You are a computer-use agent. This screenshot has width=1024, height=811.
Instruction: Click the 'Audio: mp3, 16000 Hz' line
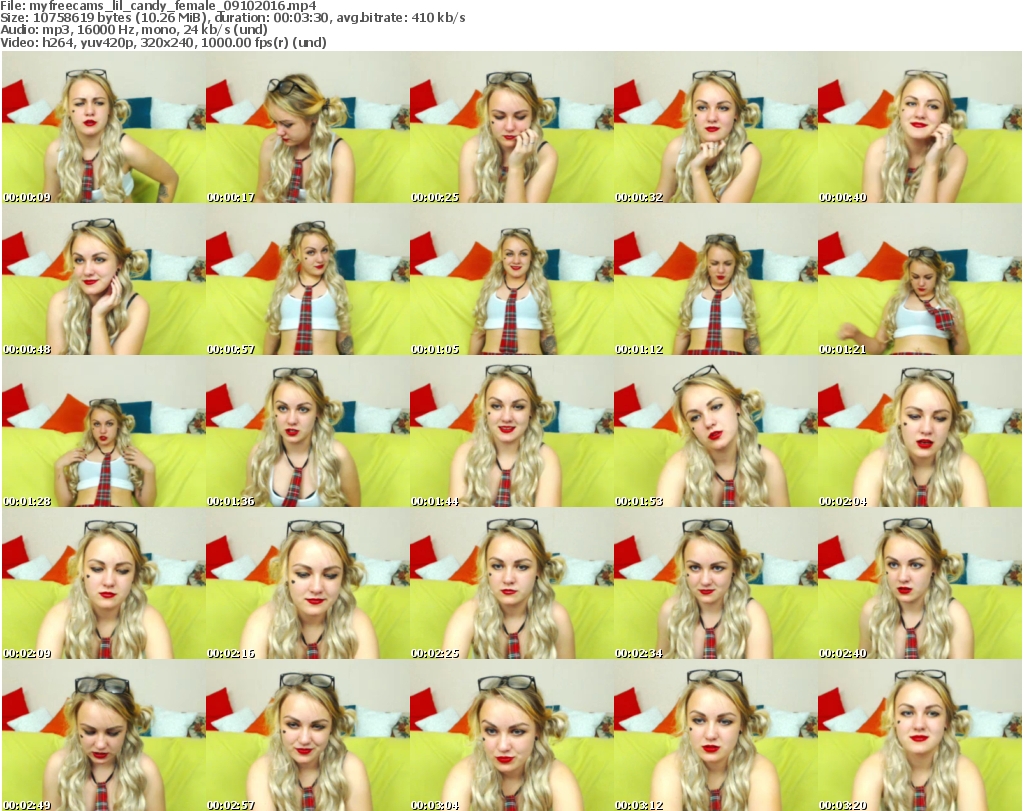point(134,29)
